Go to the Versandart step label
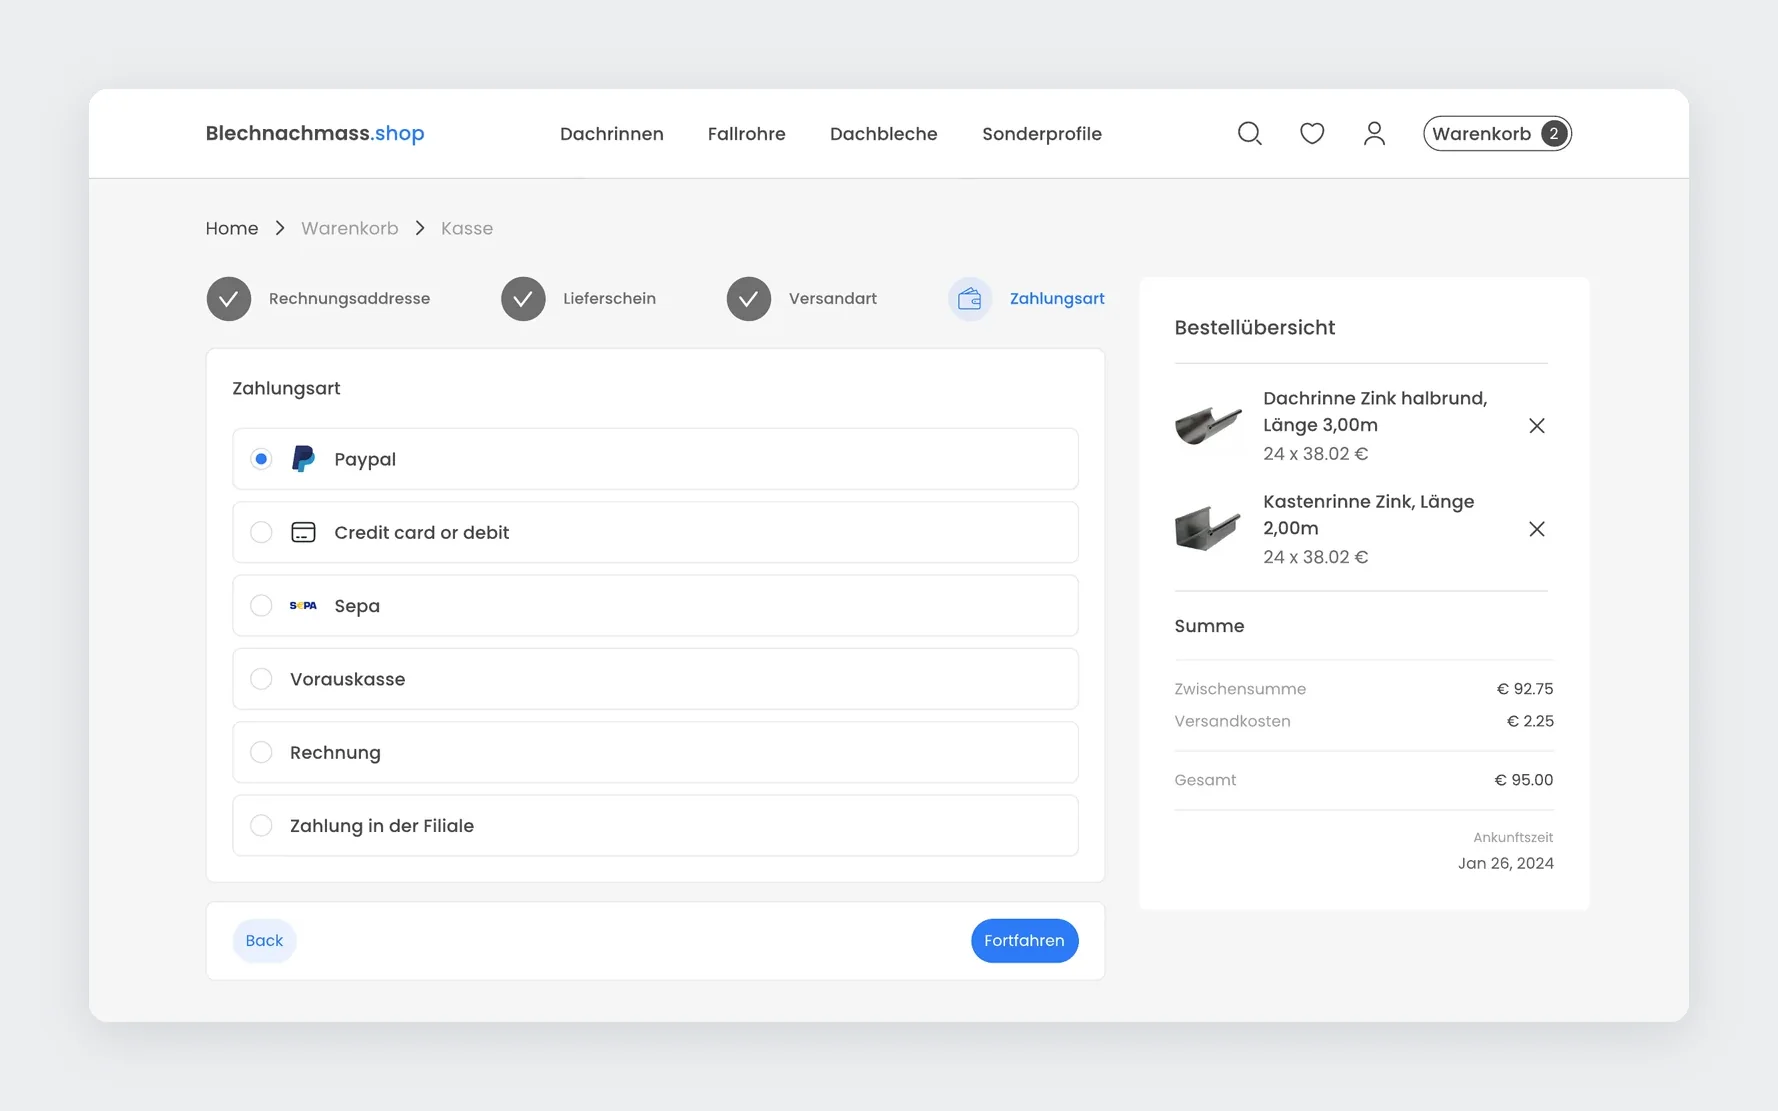The image size is (1778, 1111). coord(832,298)
